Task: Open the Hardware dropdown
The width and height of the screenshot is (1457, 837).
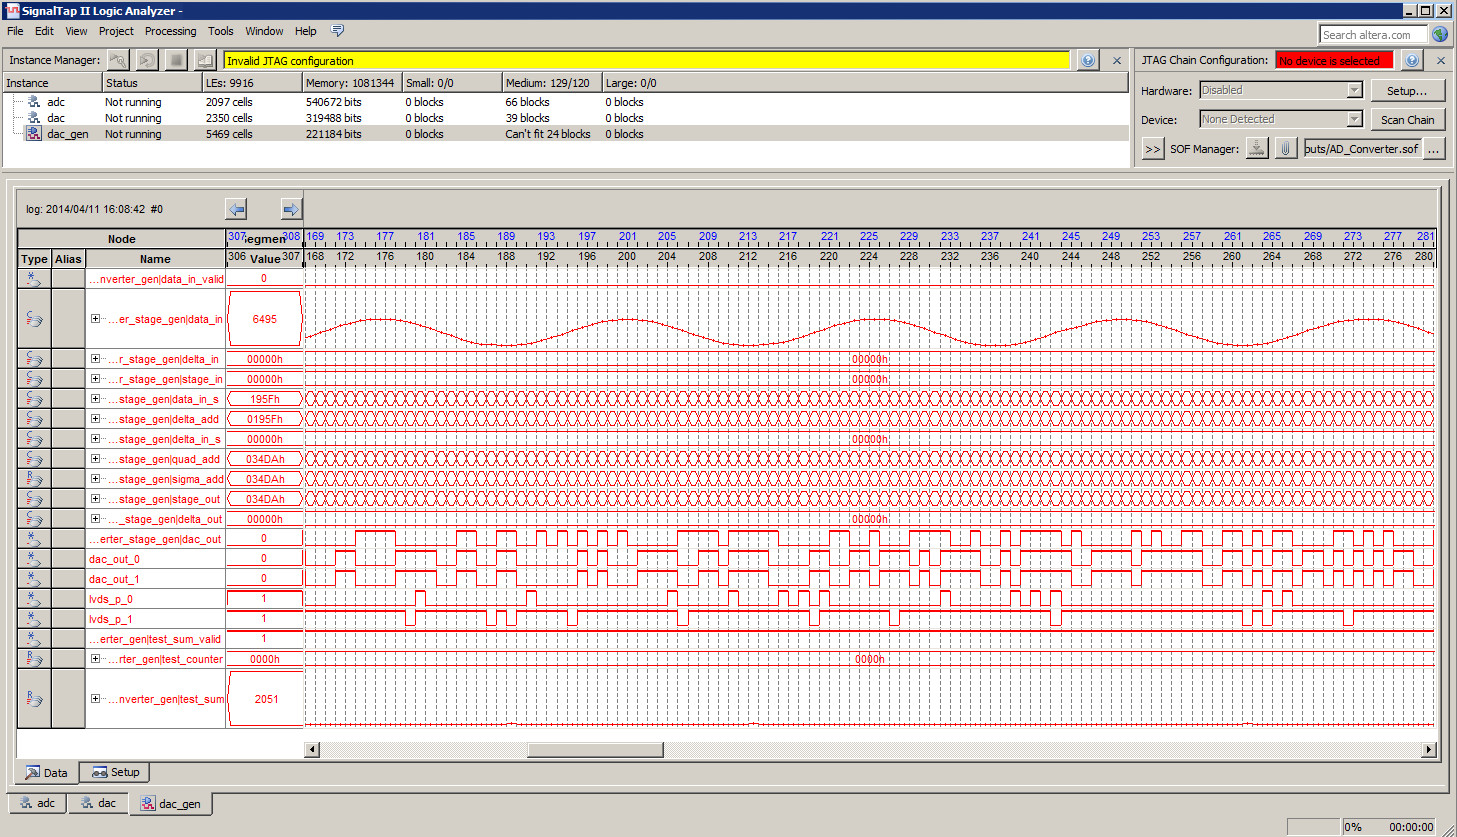Action: pyautogui.click(x=1354, y=90)
